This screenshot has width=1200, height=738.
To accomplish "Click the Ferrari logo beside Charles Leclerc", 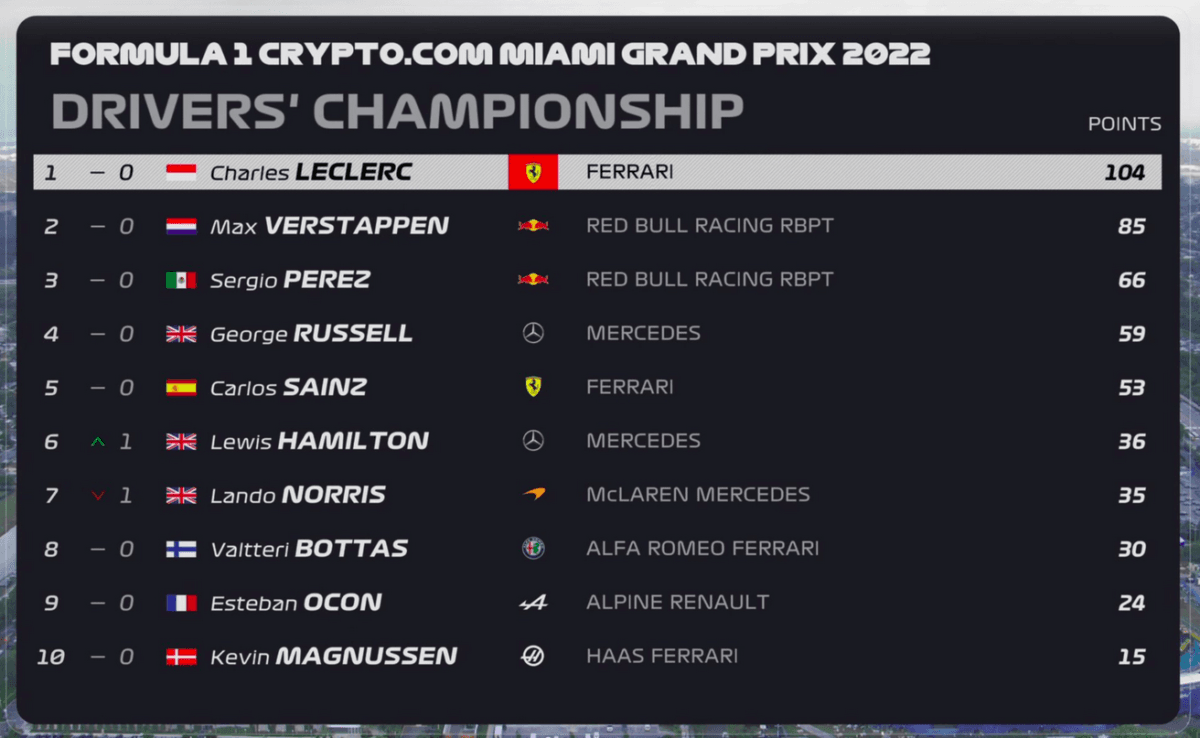I will click(533, 172).
